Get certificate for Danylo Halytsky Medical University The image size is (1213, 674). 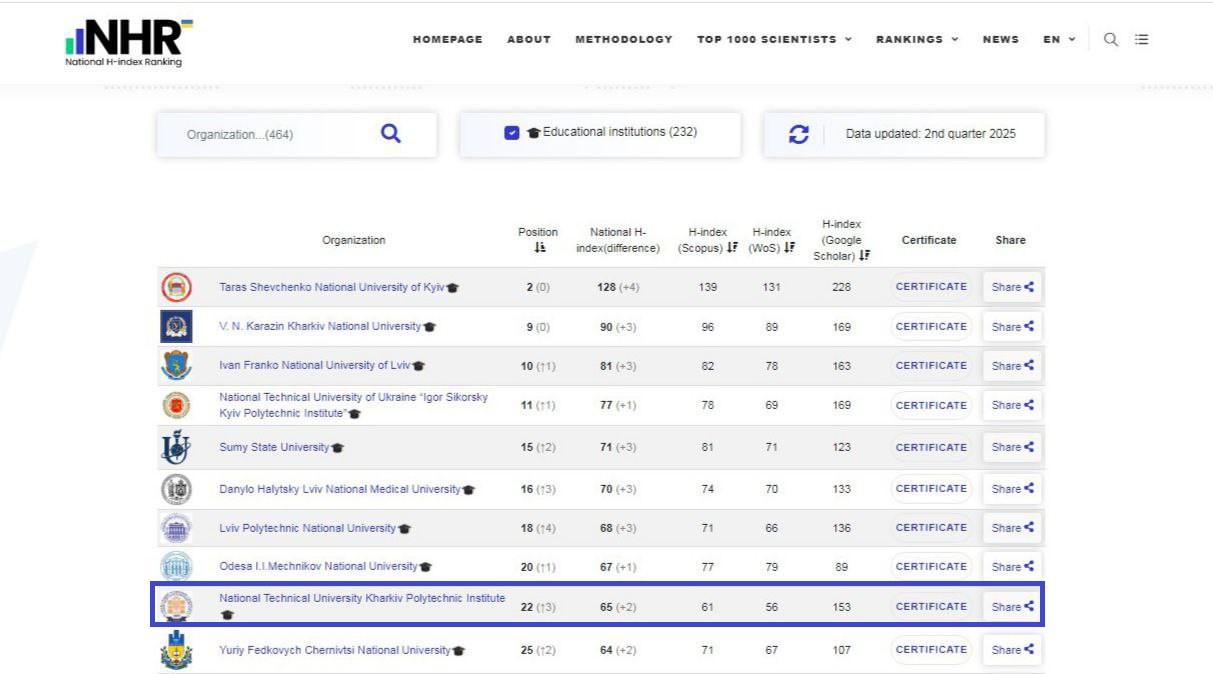coord(931,489)
